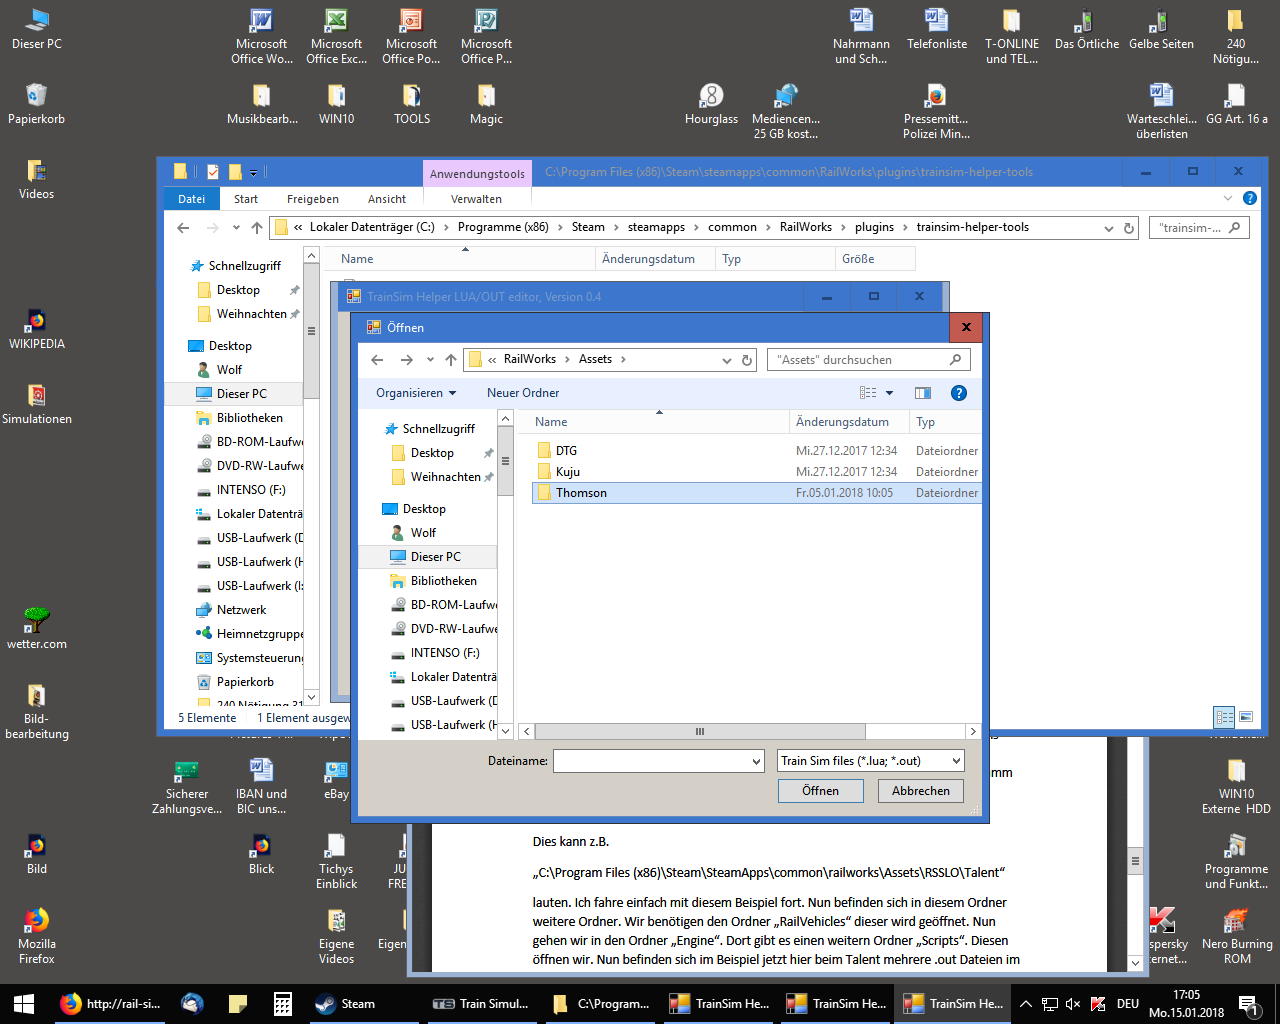The width and height of the screenshot is (1280, 1024).
Task: Open the Dateiname combo box dropdown
Action: [x=756, y=761]
